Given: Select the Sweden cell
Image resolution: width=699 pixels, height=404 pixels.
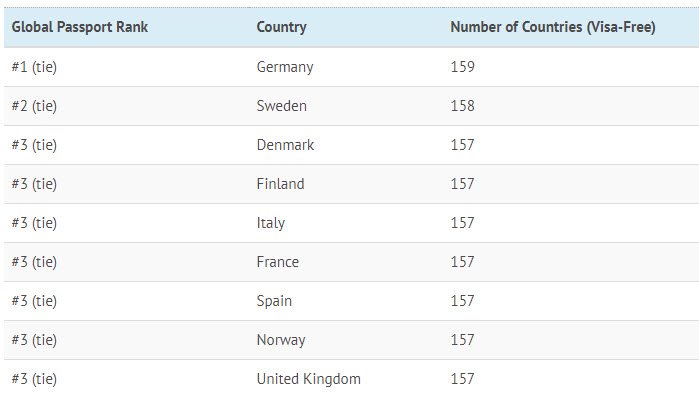Looking at the screenshot, I should (x=282, y=106).
